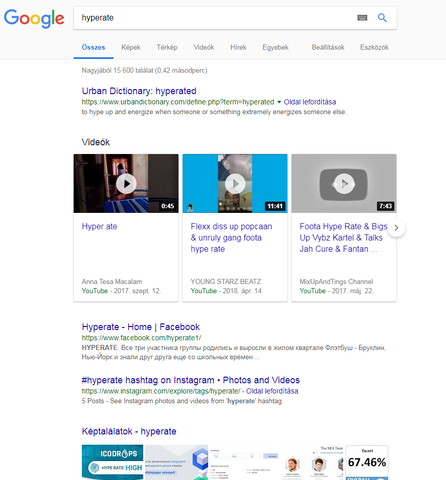Open 'Képtalálatok - hyperate' image results link
Viewport: 446px width, 480px height.
129,431
